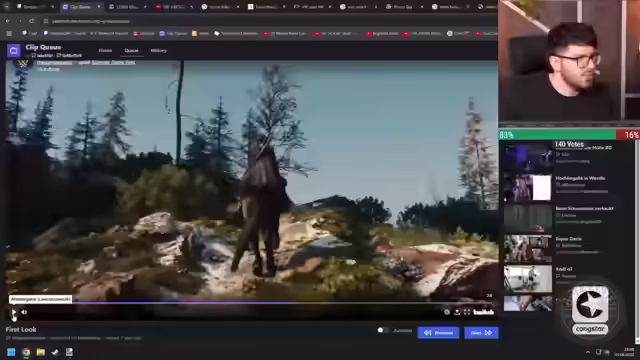This screenshot has height=360, width=640.
Task: Open the Twitch logo link in the player
Action: coord(484,312)
